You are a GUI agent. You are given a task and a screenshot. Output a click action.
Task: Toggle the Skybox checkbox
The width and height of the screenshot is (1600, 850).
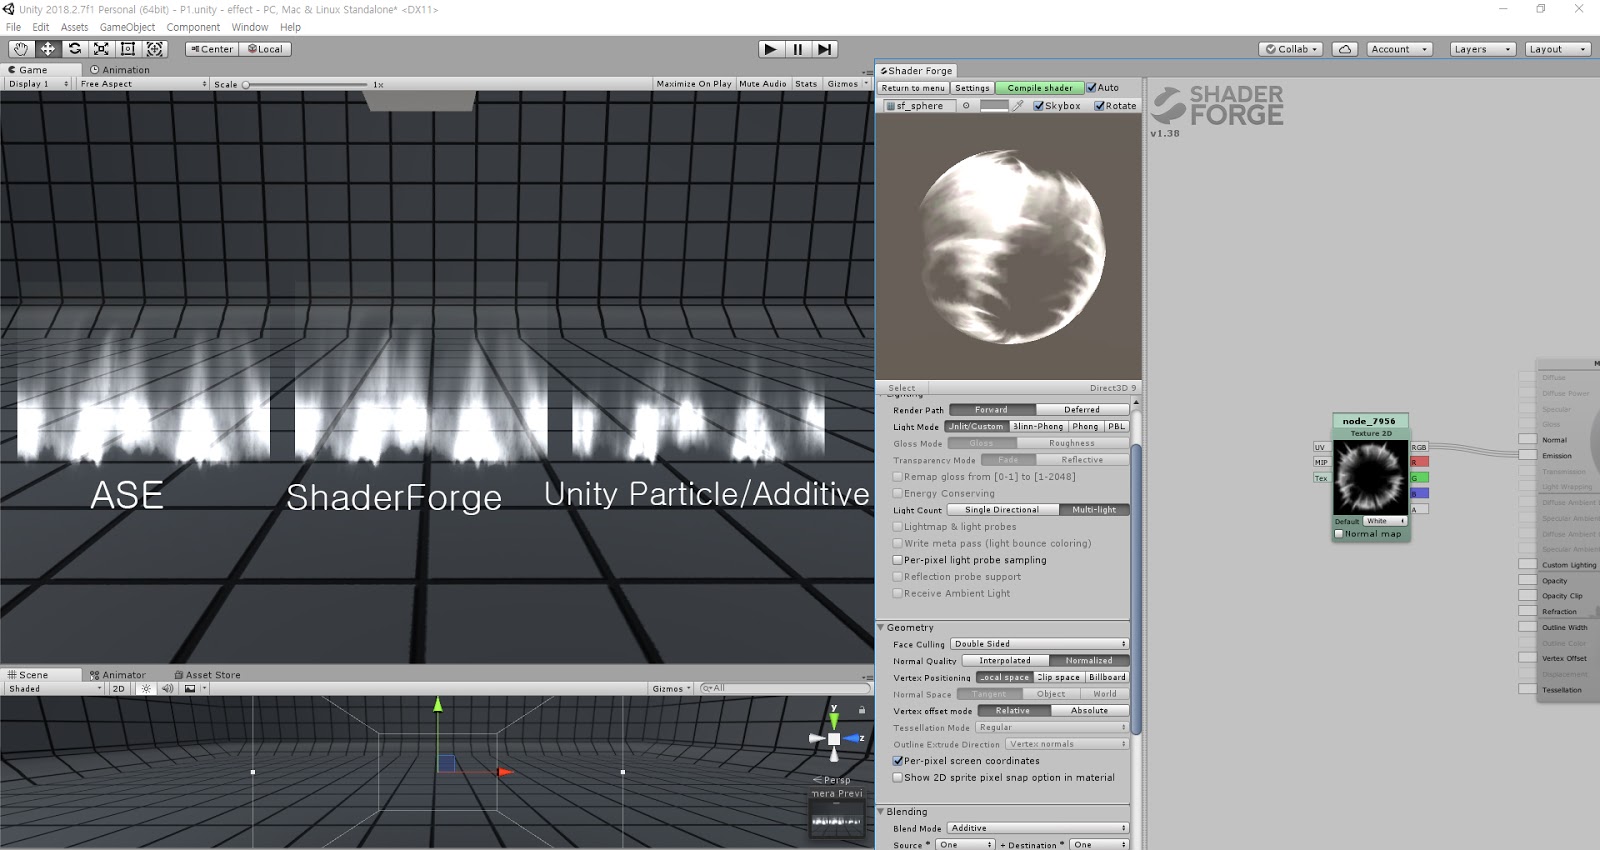(1039, 106)
